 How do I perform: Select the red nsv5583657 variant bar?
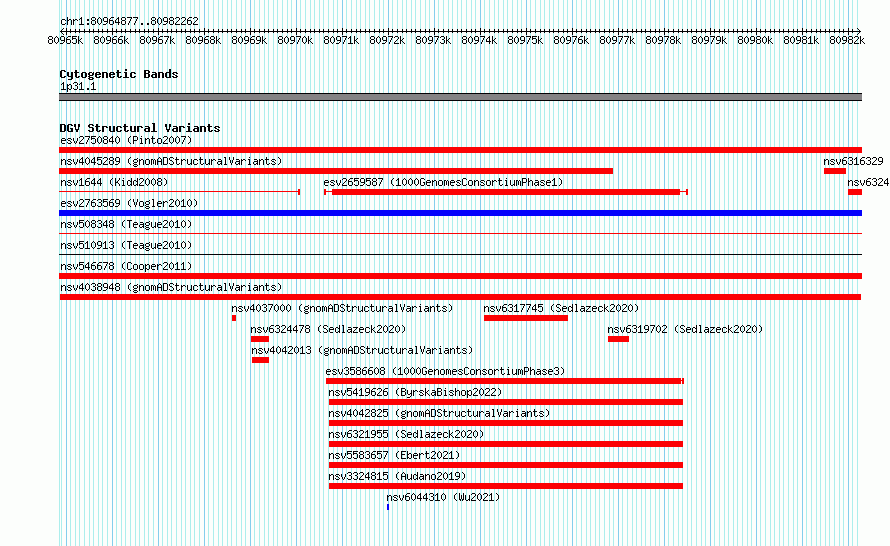(x=506, y=465)
